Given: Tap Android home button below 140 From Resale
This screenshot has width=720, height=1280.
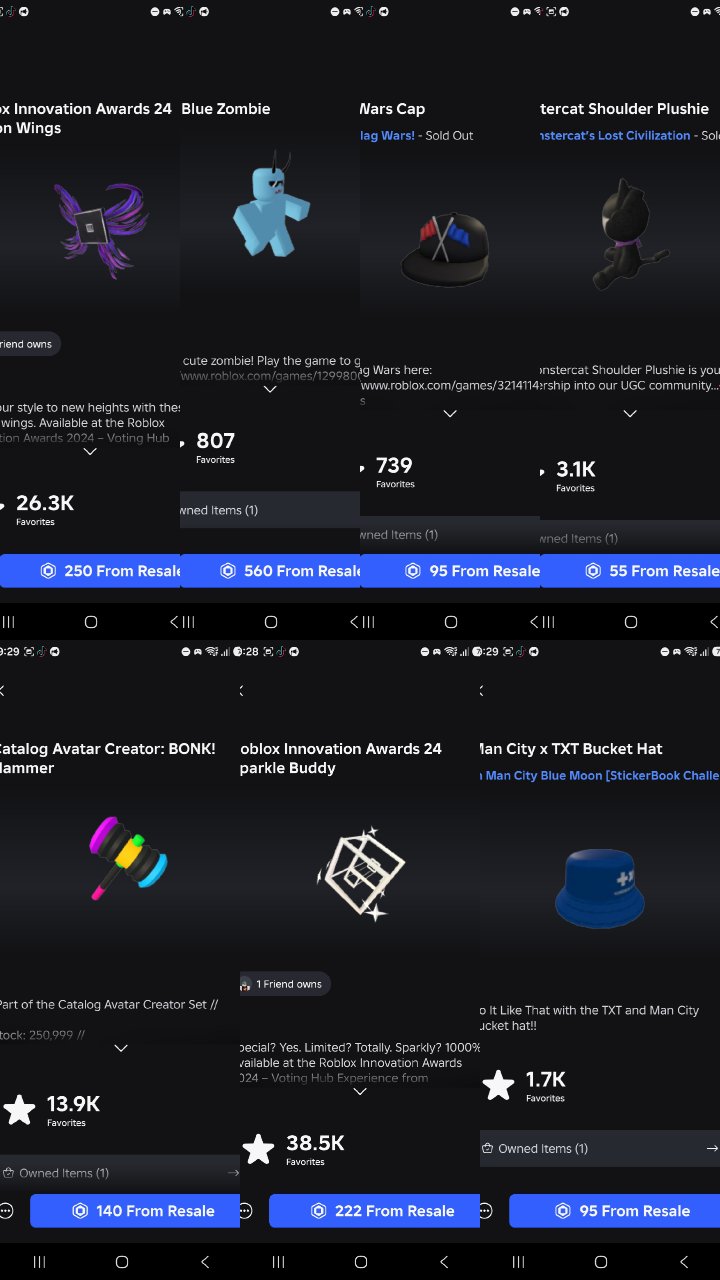Looking at the screenshot, I should point(122,1262).
